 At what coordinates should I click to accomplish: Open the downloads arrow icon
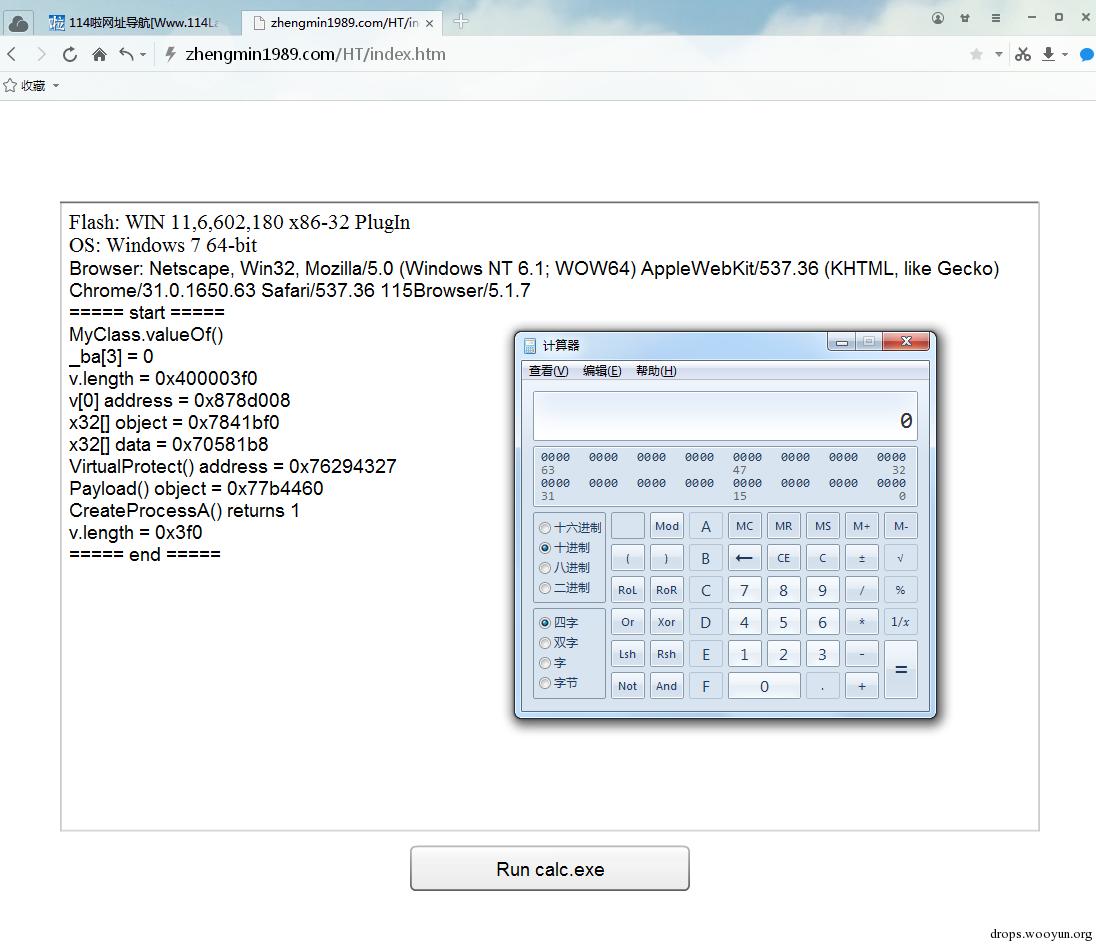coord(1048,54)
